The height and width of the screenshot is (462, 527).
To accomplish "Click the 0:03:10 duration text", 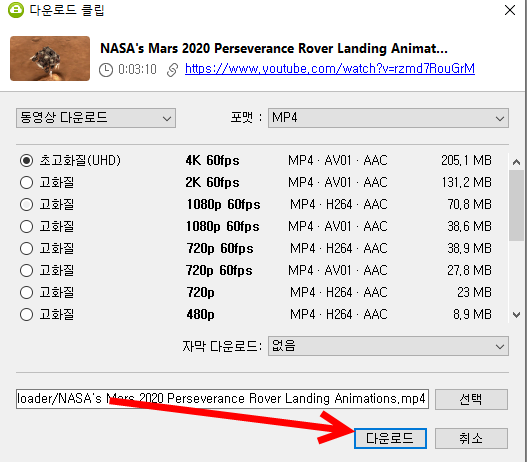I will coord(137,70).
